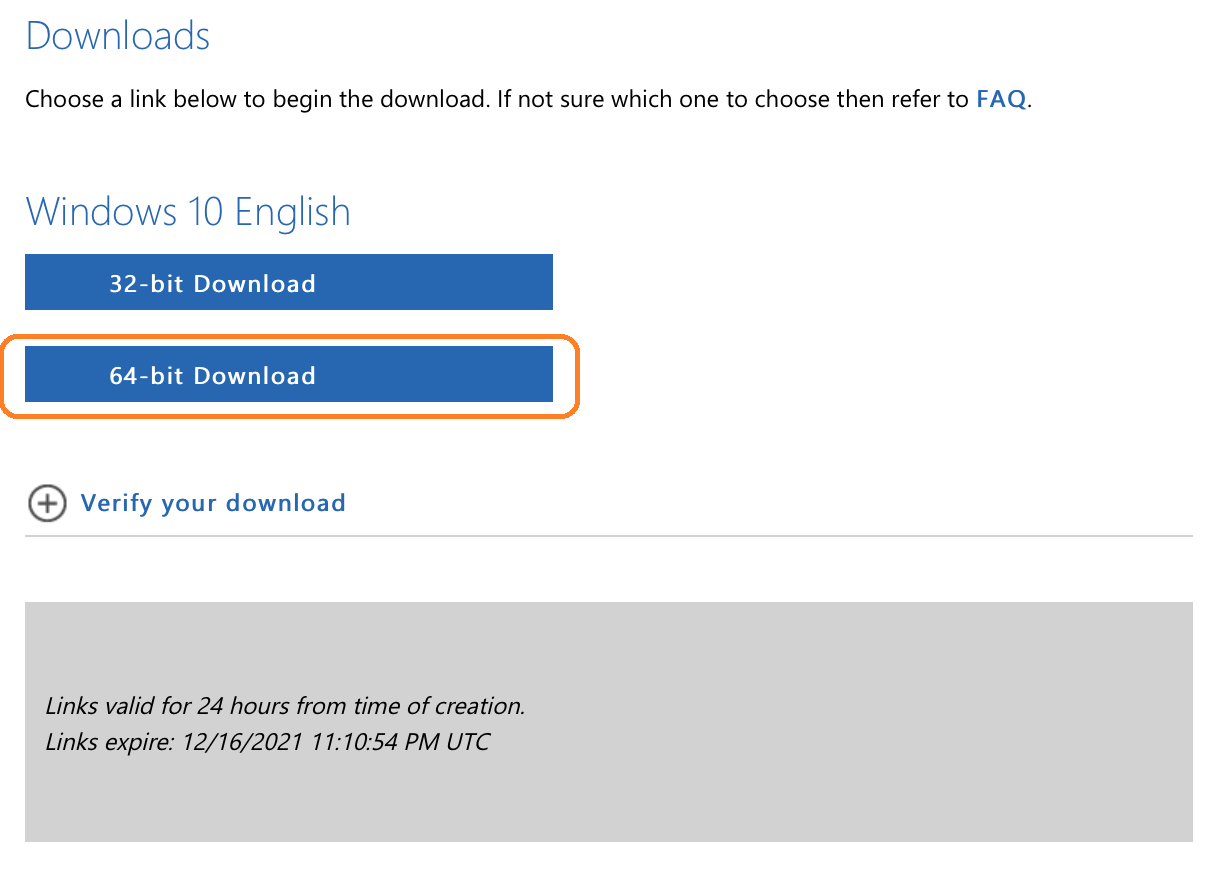Click the 64-bit label on the download button

pyautogui.click(x=148, y=376)
